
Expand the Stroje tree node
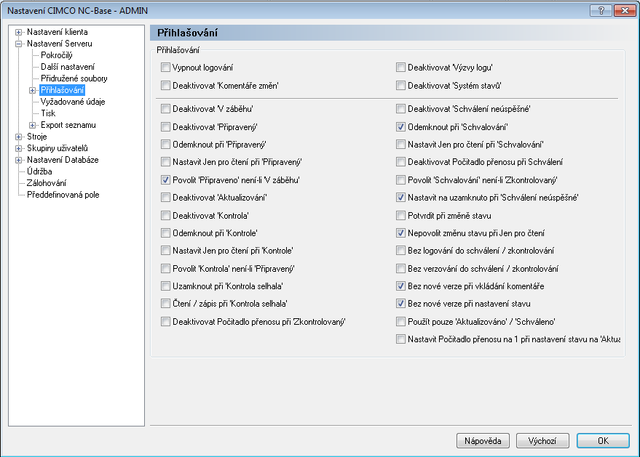[18, 137]
